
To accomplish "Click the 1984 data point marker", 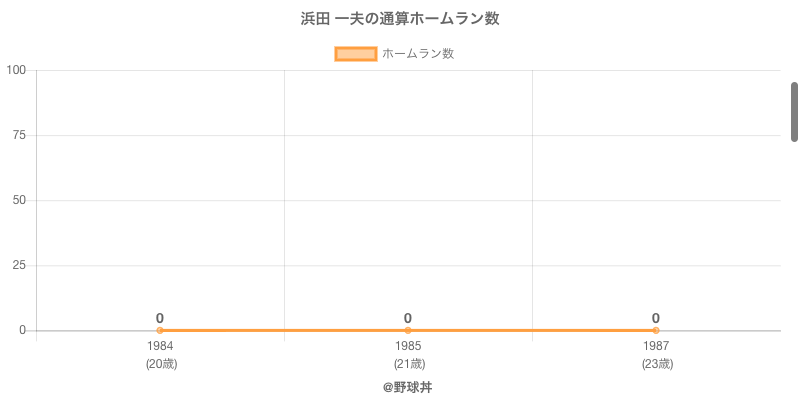I will pos(160,330).
